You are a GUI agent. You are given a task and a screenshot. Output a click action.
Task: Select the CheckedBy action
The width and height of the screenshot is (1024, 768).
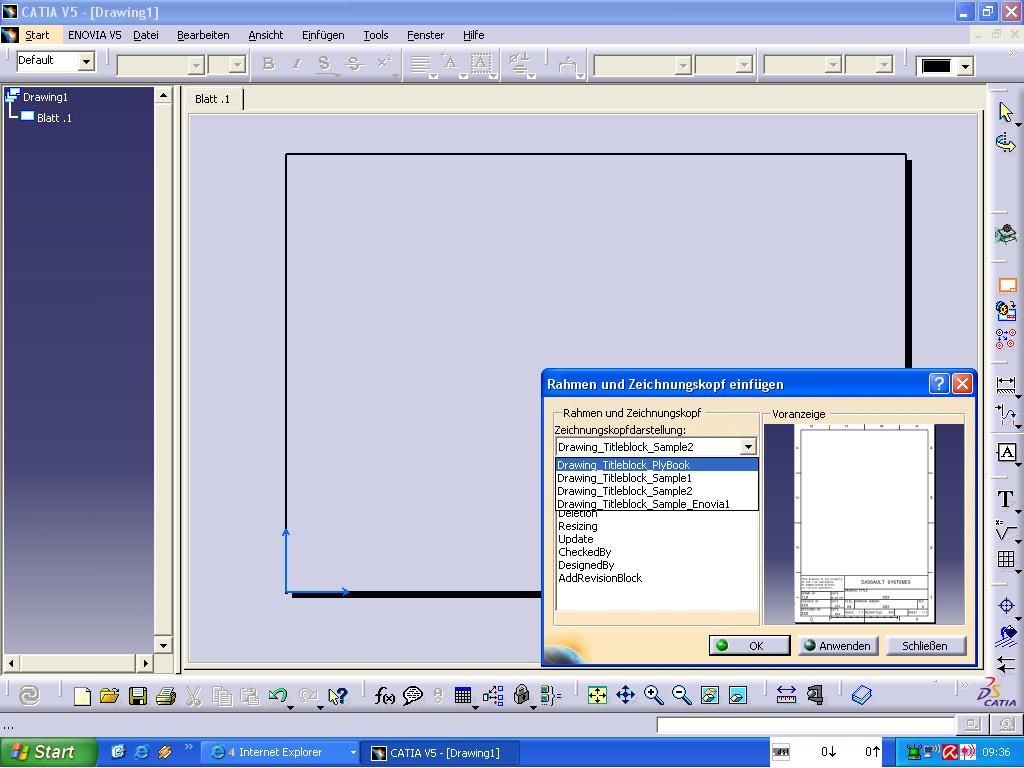tap(584, 552)
